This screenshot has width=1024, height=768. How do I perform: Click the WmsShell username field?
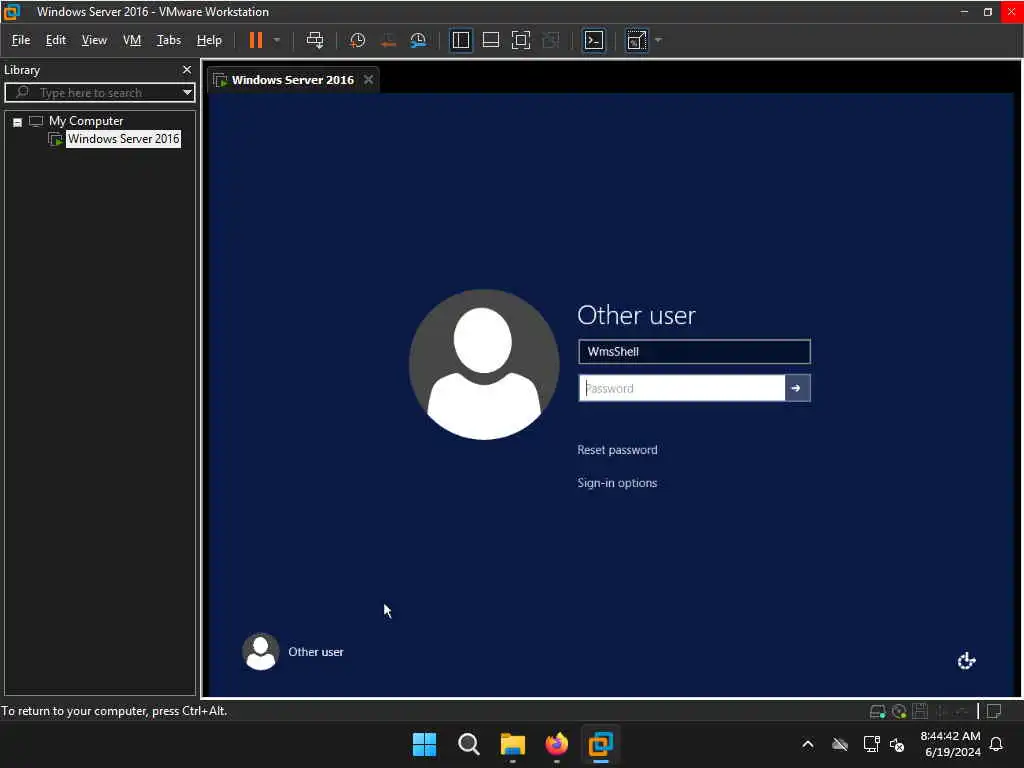point(694,351)
